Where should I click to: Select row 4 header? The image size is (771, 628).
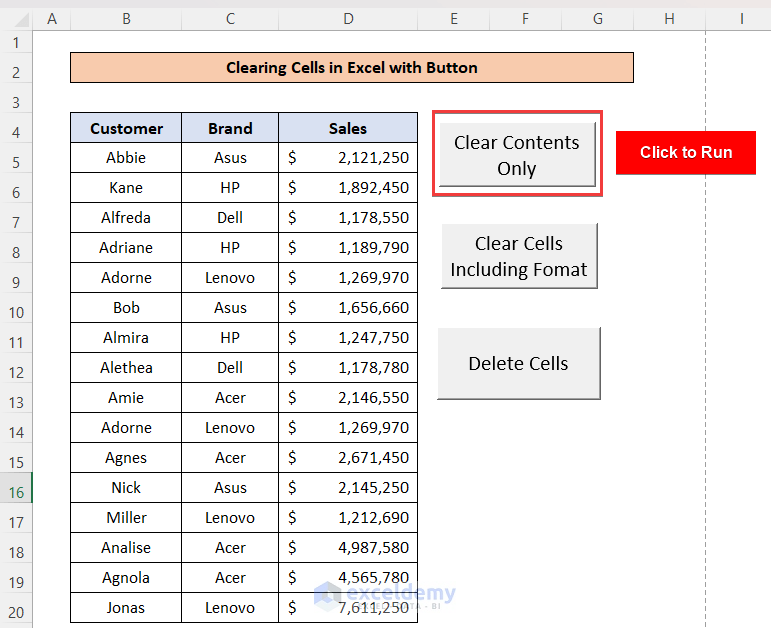click(x=16, y=132)
